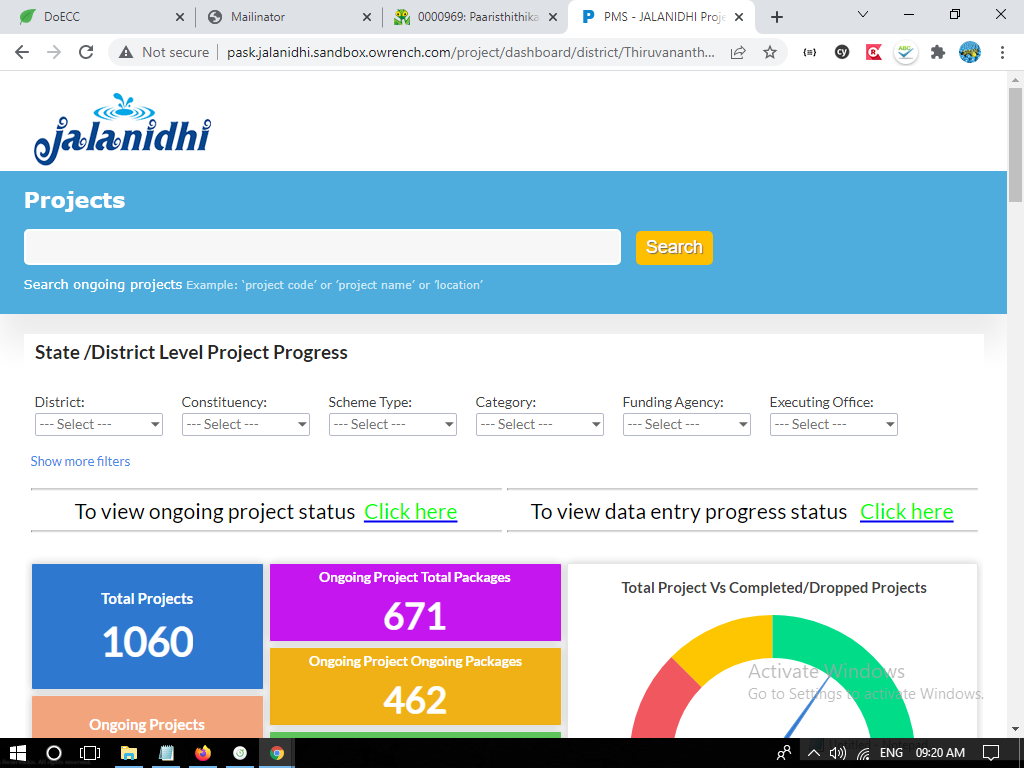Screen dimensions: 1024x768
Task: Open the Chrome extensions puzzle icon
Action: pyautogui.click(x=937, y=52)
